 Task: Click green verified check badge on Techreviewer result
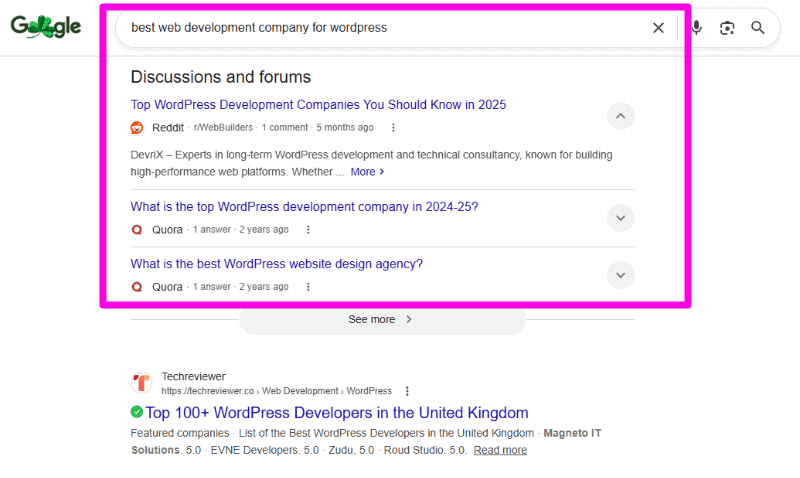coord(137,411)
